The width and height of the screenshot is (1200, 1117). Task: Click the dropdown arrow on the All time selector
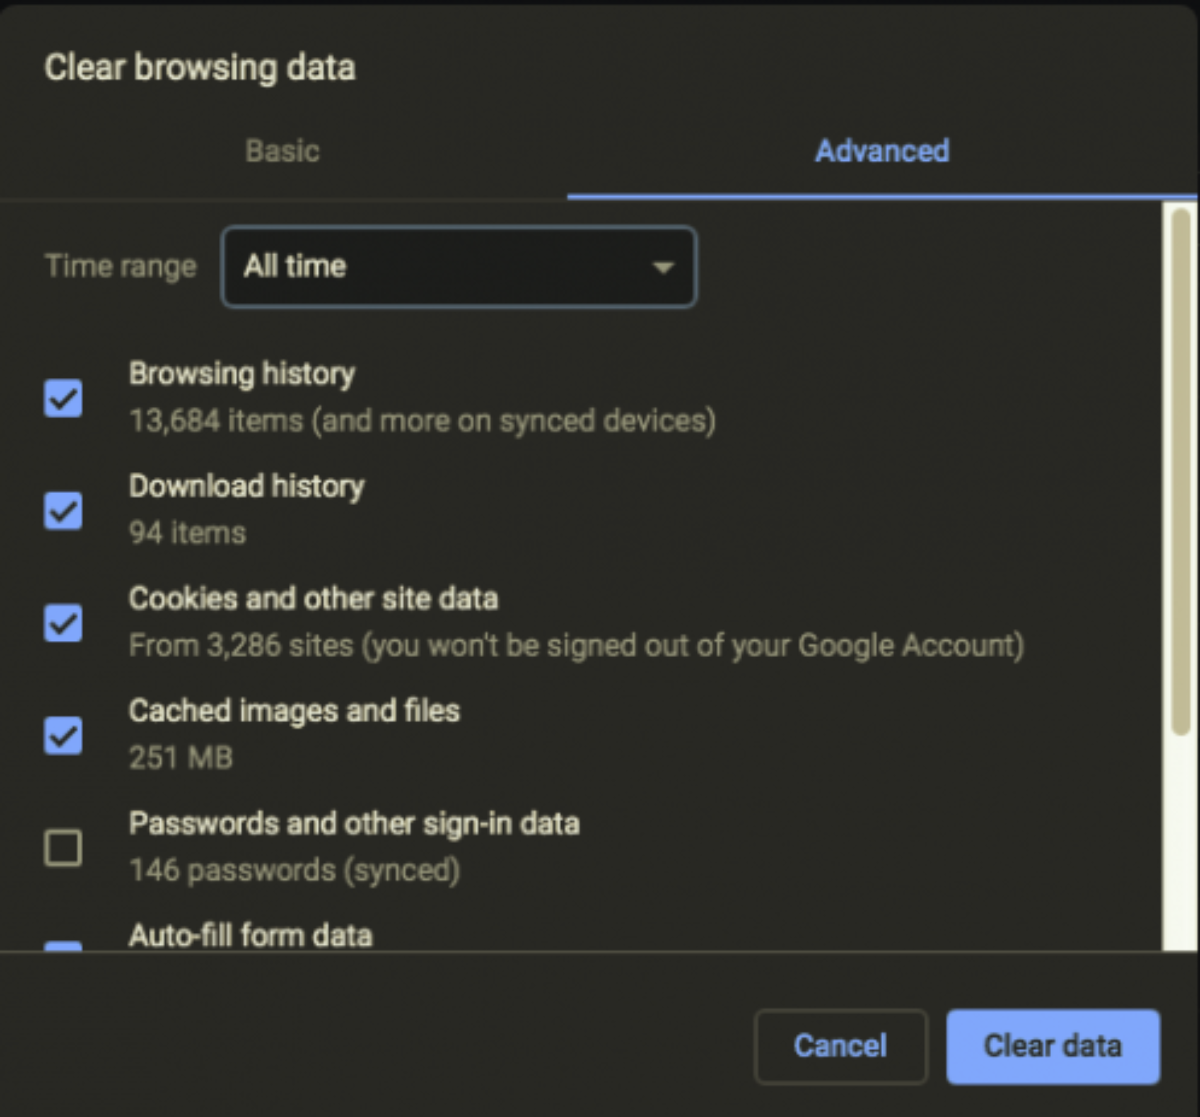662,267
